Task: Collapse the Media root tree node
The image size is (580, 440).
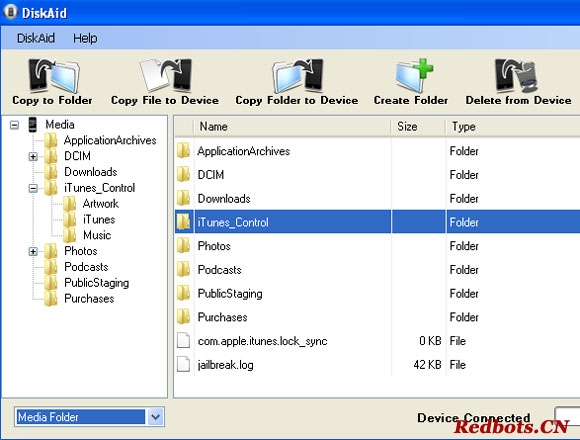Action: click(x=14, y=125)
